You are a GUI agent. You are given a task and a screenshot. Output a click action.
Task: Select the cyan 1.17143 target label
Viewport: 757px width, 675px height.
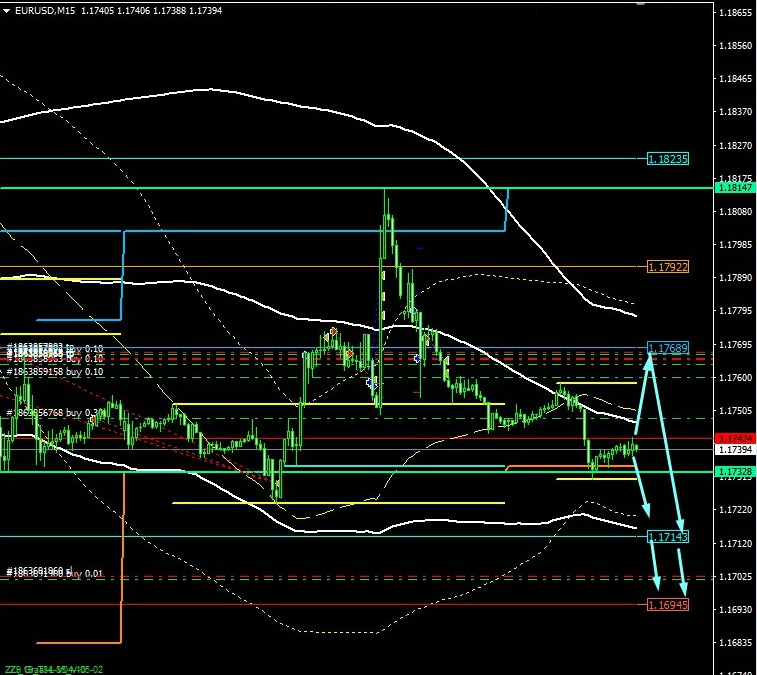coord(667,537)
